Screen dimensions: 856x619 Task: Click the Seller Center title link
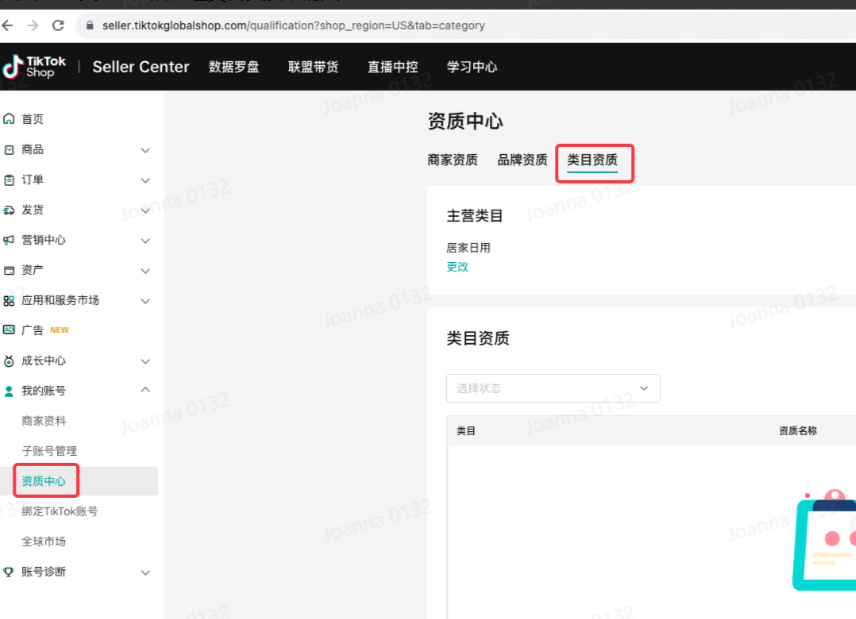(141, 67)
